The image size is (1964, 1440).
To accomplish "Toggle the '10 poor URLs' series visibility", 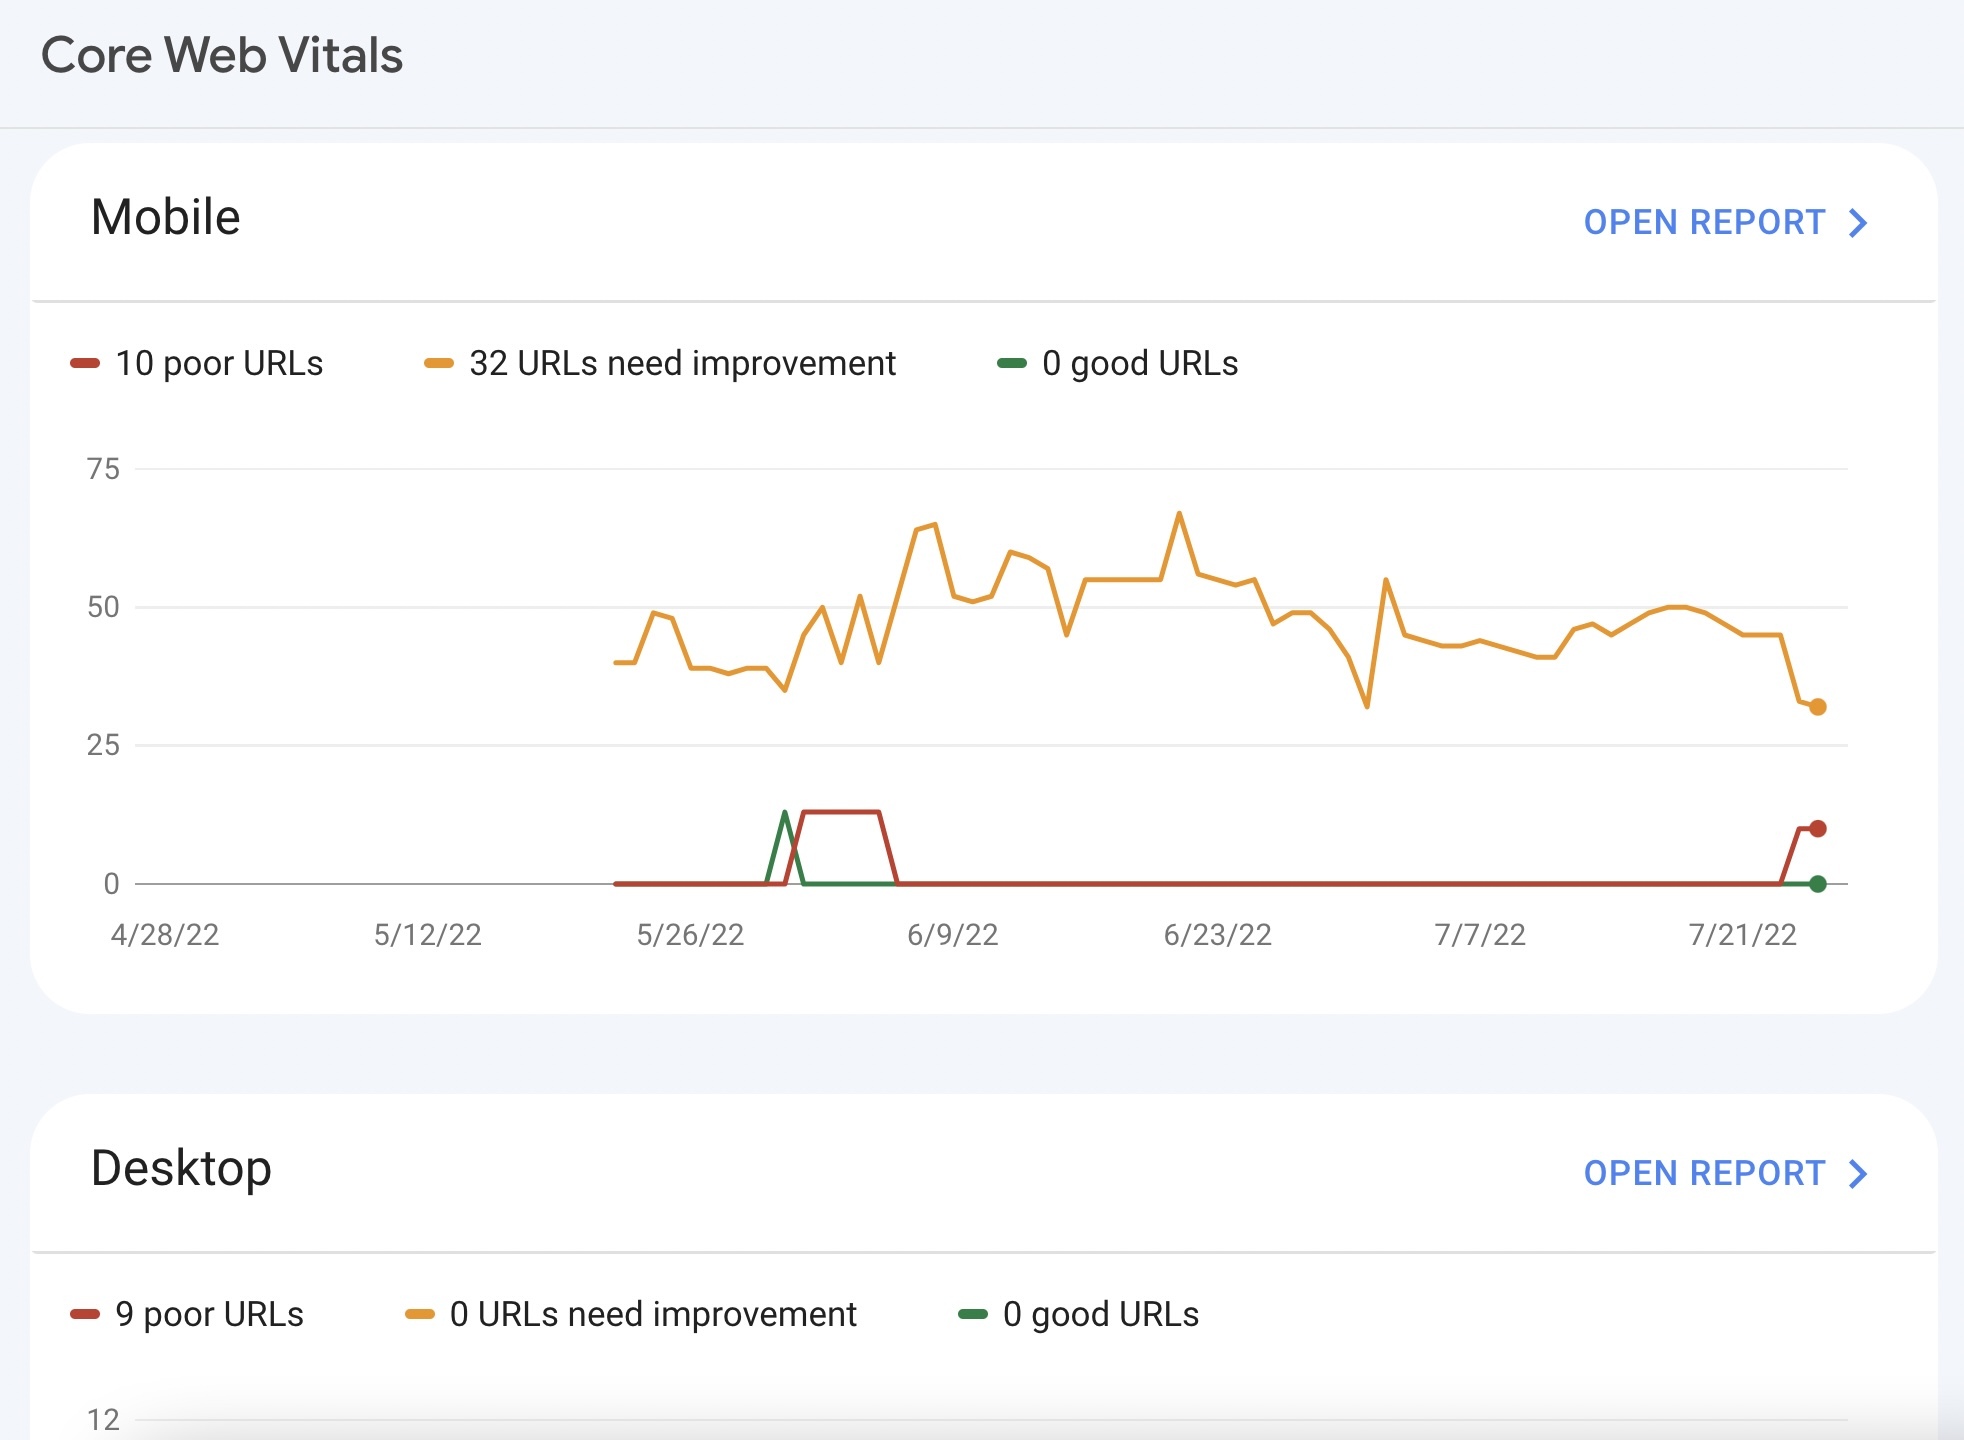I will pyautogui.click(x=200, y=363).
